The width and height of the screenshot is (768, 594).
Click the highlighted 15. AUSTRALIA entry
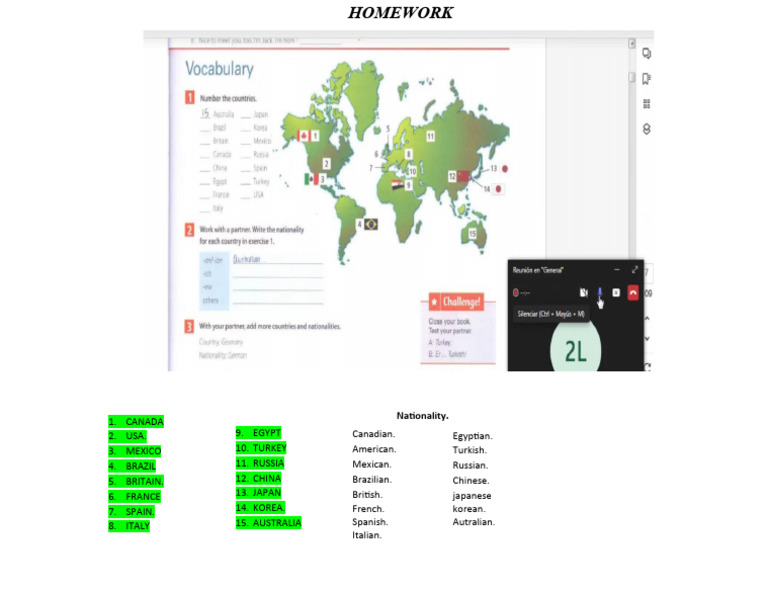tap(268, 523)
